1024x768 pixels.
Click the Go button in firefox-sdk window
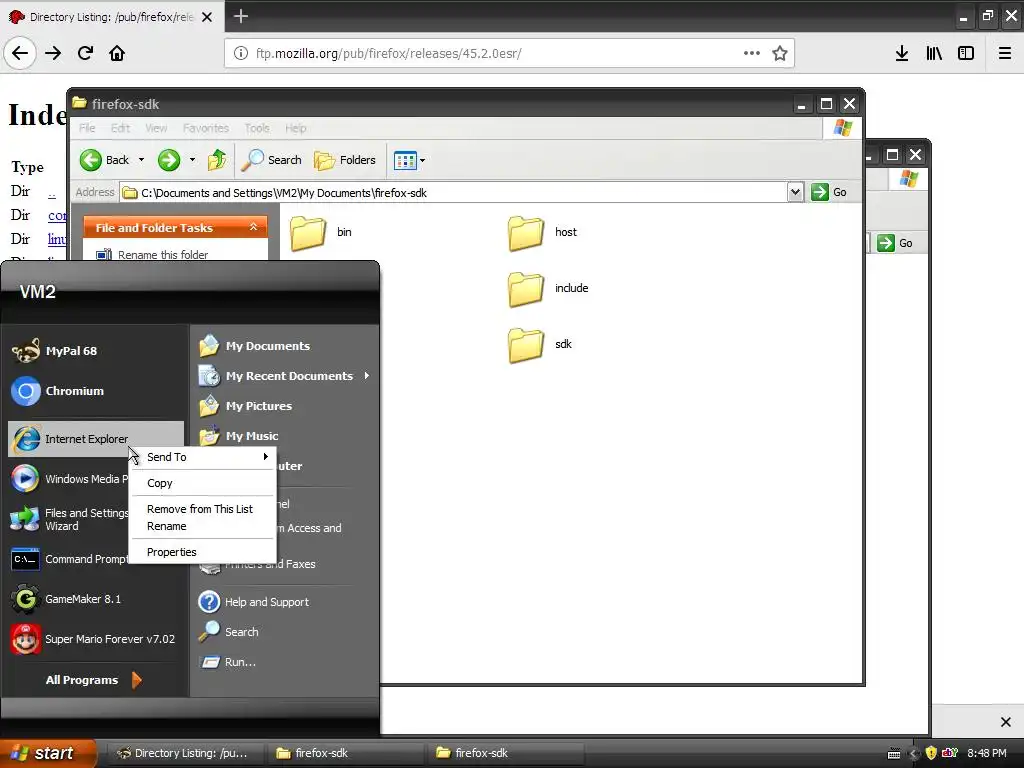pyautogui.click(x=829, y=192)
